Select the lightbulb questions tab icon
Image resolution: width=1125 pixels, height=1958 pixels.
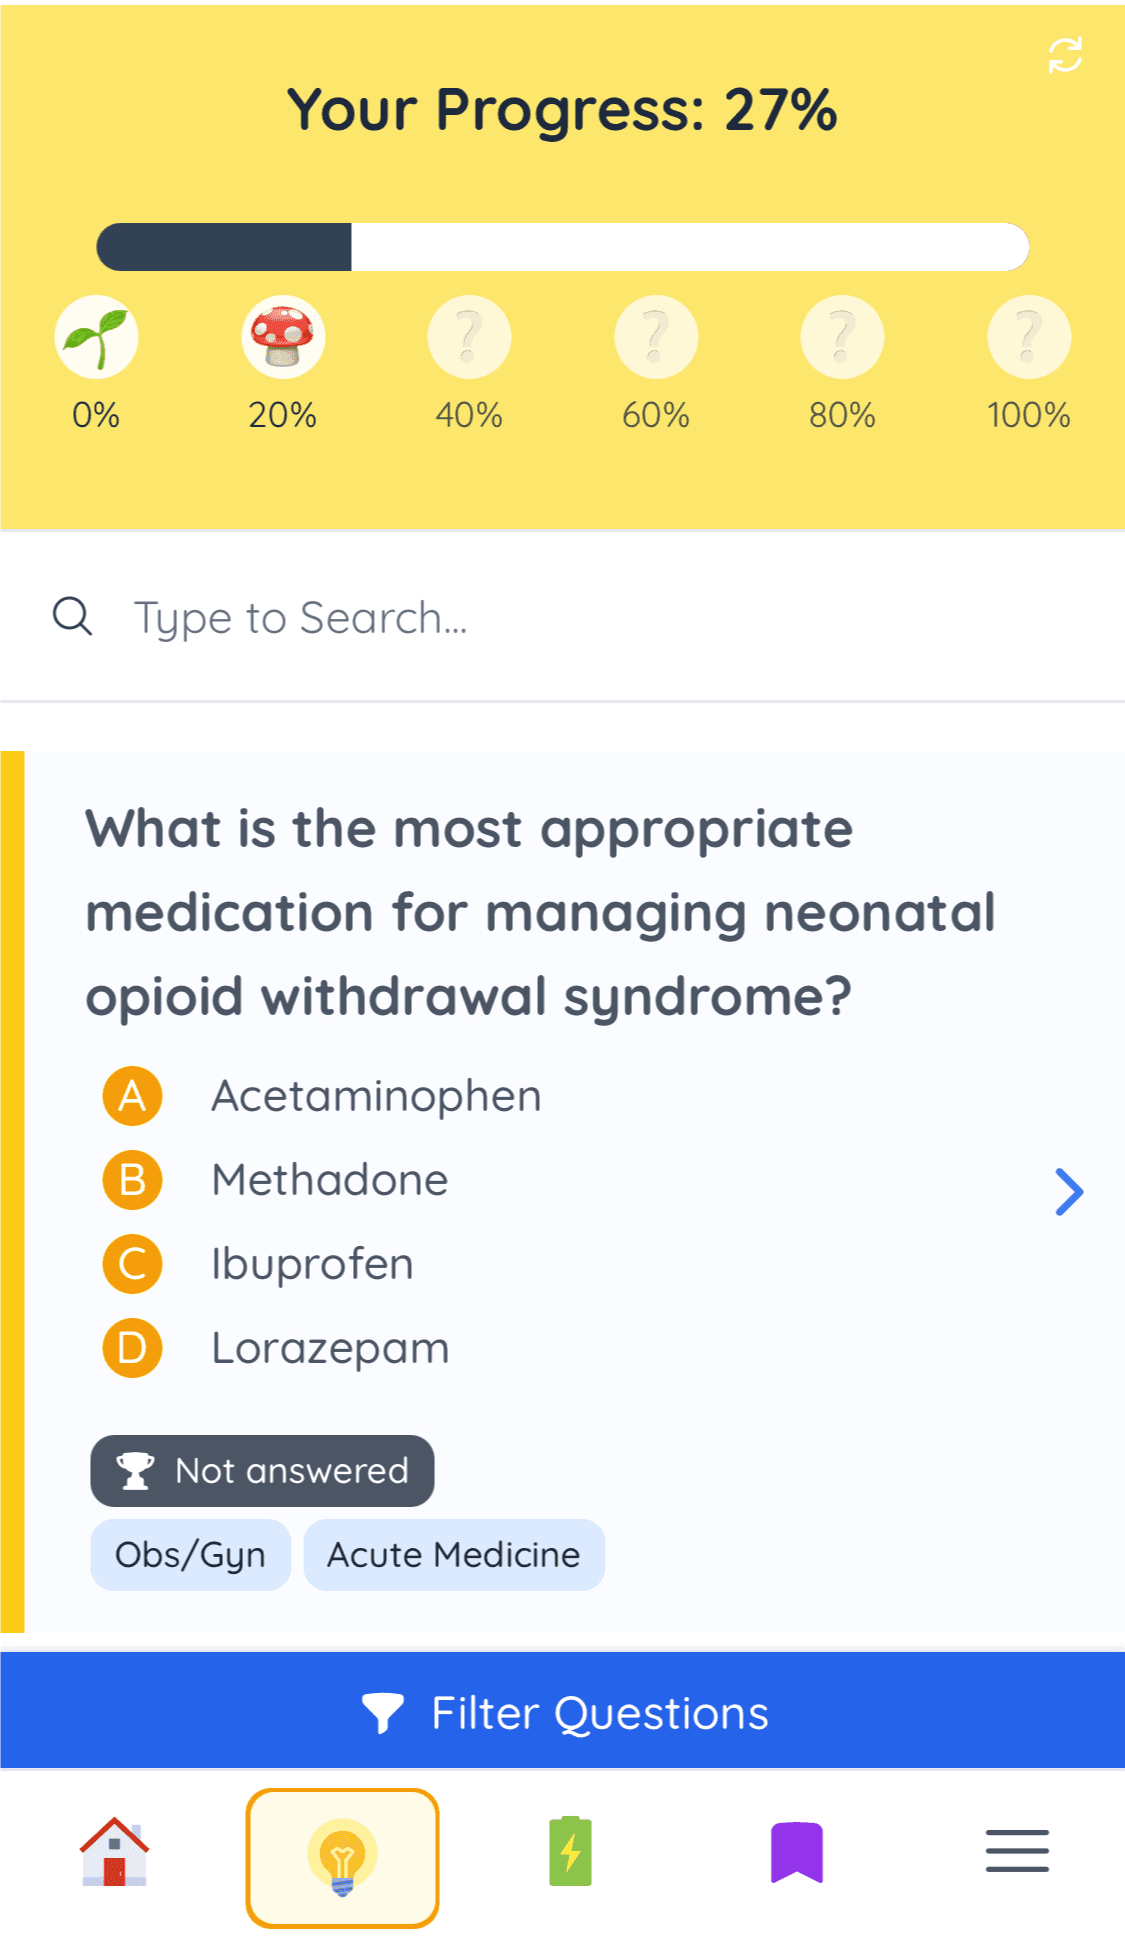pos(342,1857)
